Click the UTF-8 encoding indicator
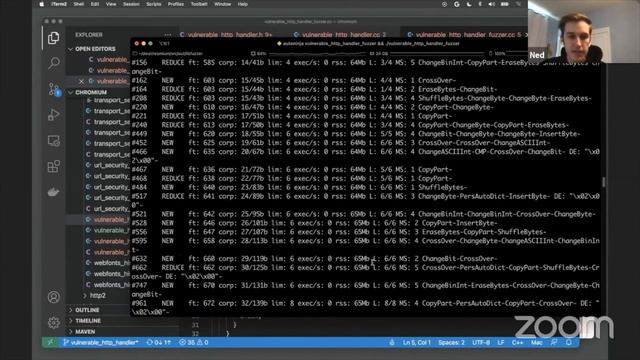The width and height of the screenshot is (640, 360). pyautogui.click(x=481, y=342)
